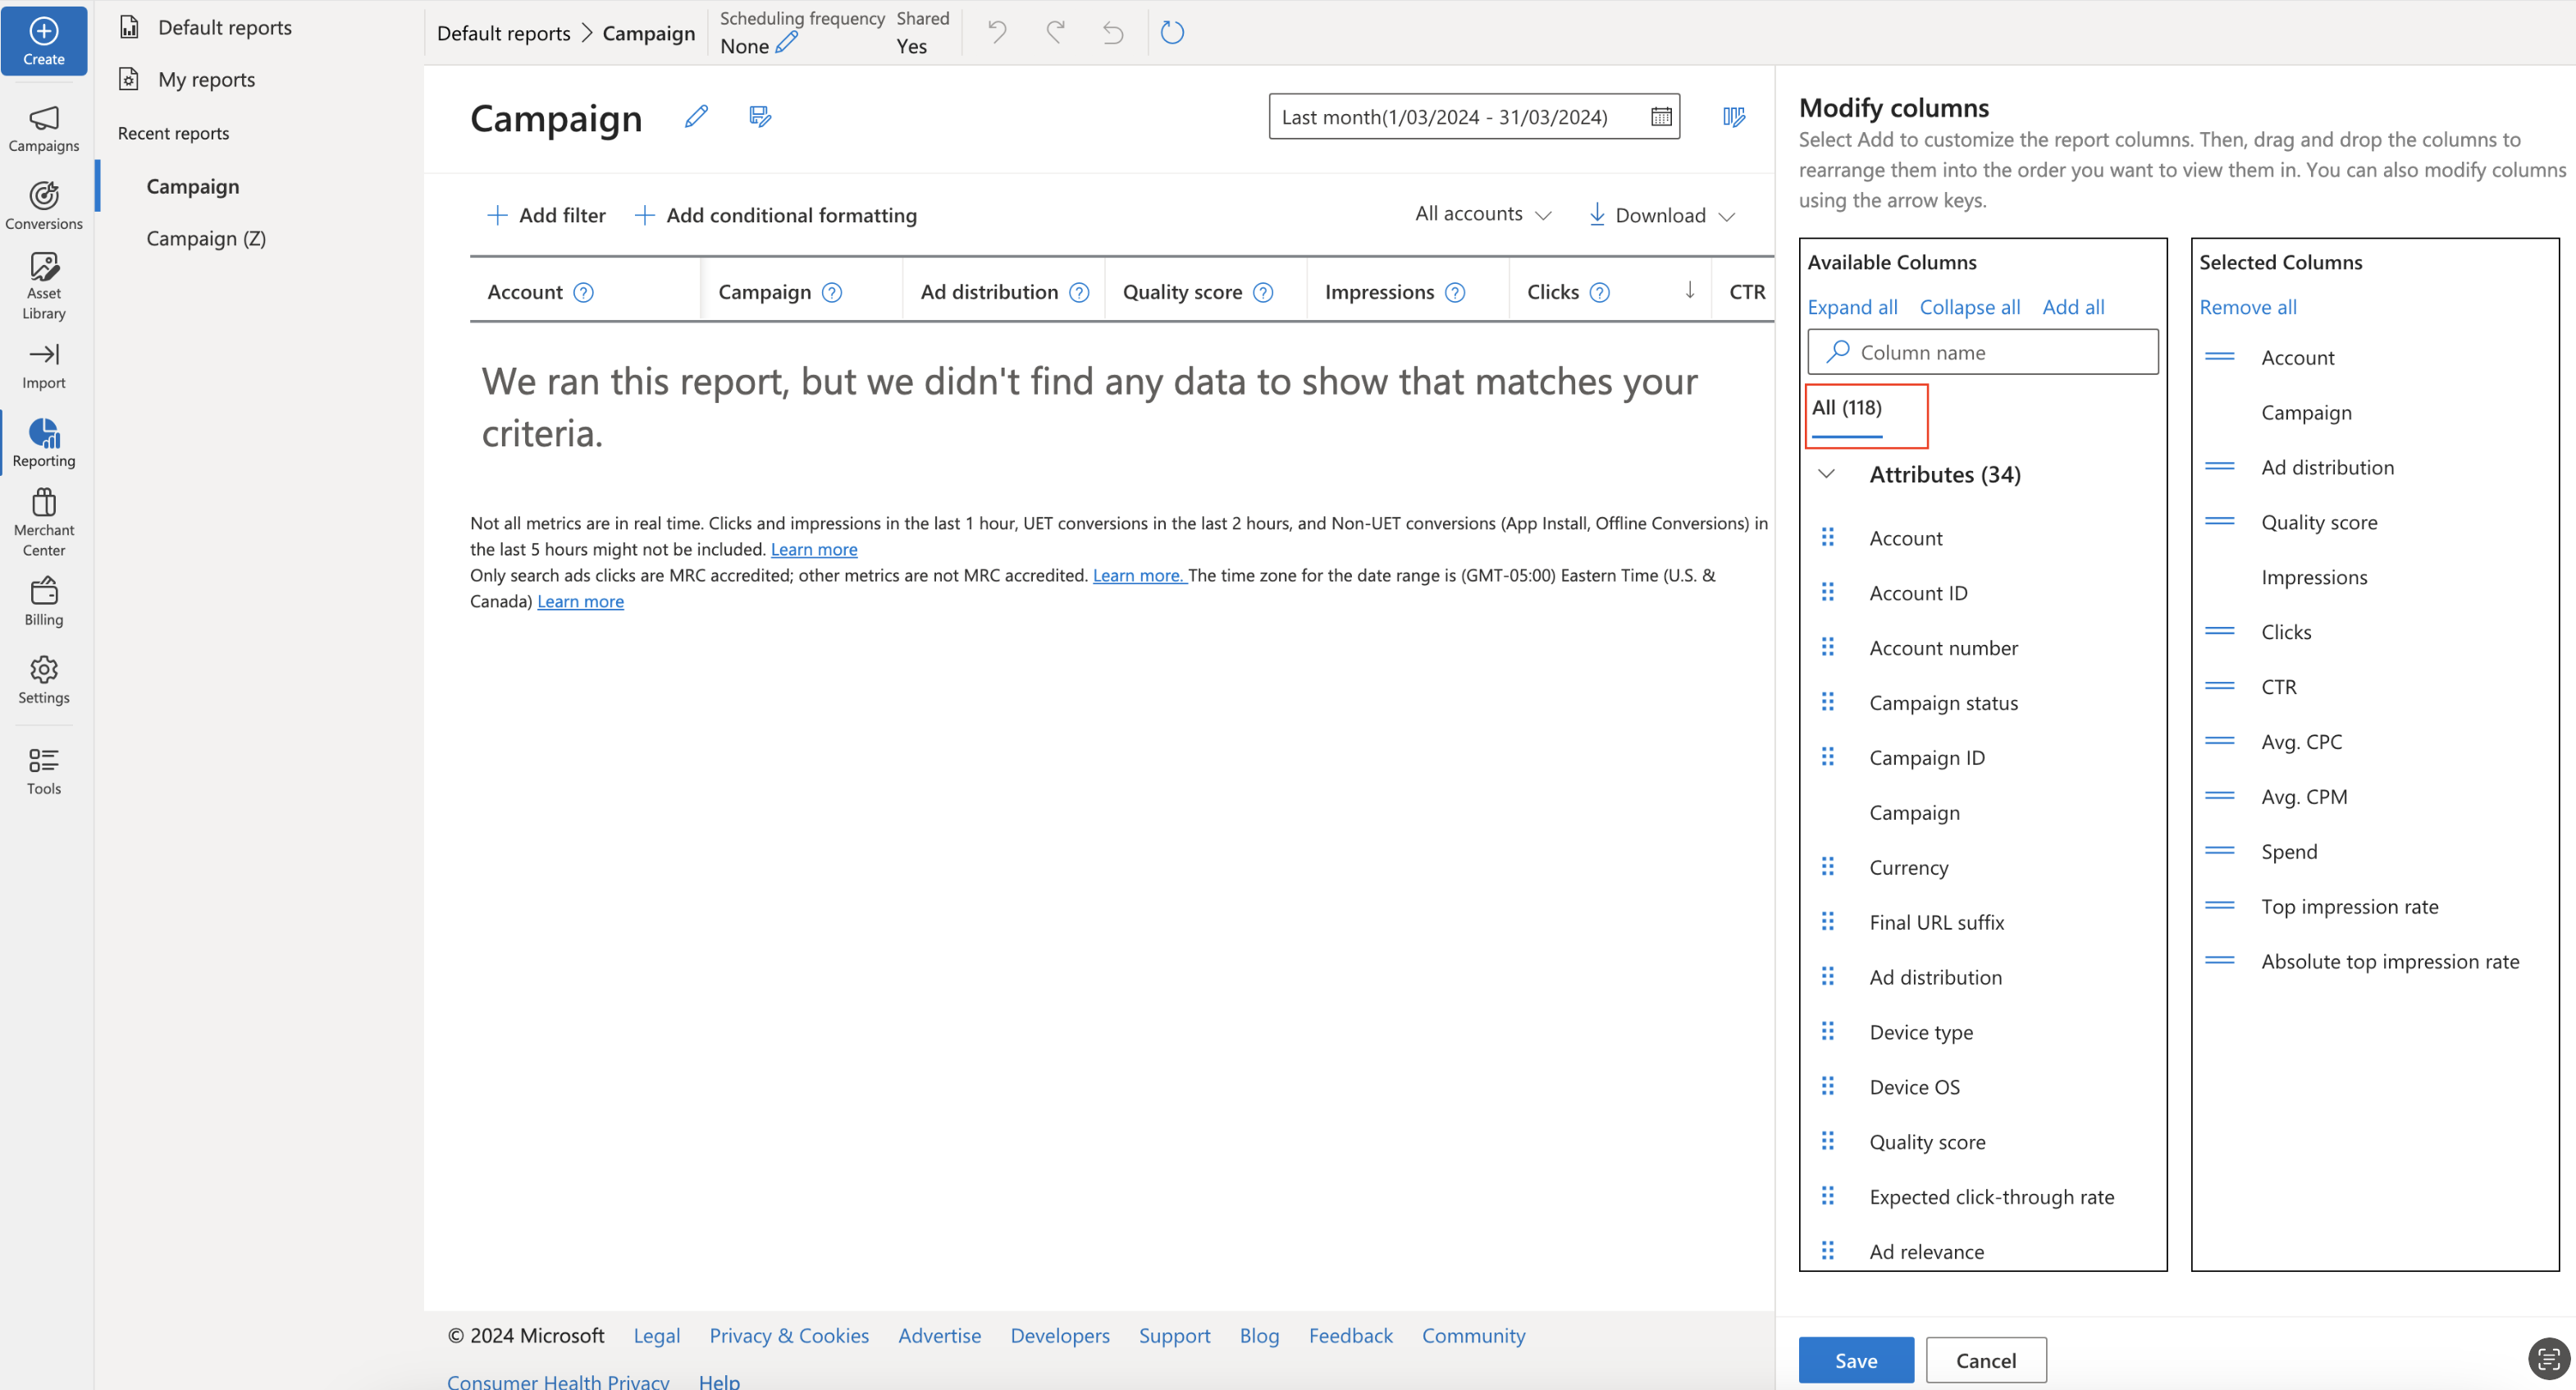
Task: Click the campaign edit pencil icon
Action: pyautogui.click(x=697, y=117)
